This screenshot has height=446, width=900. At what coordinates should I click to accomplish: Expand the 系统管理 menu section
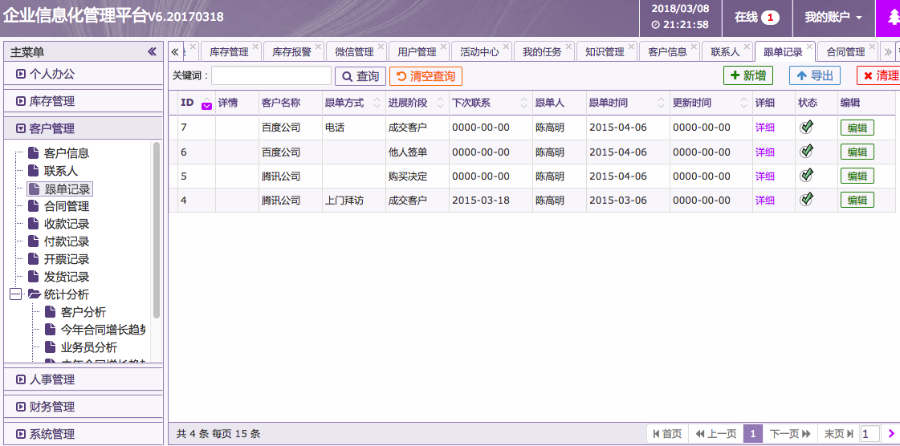(83, 434)
